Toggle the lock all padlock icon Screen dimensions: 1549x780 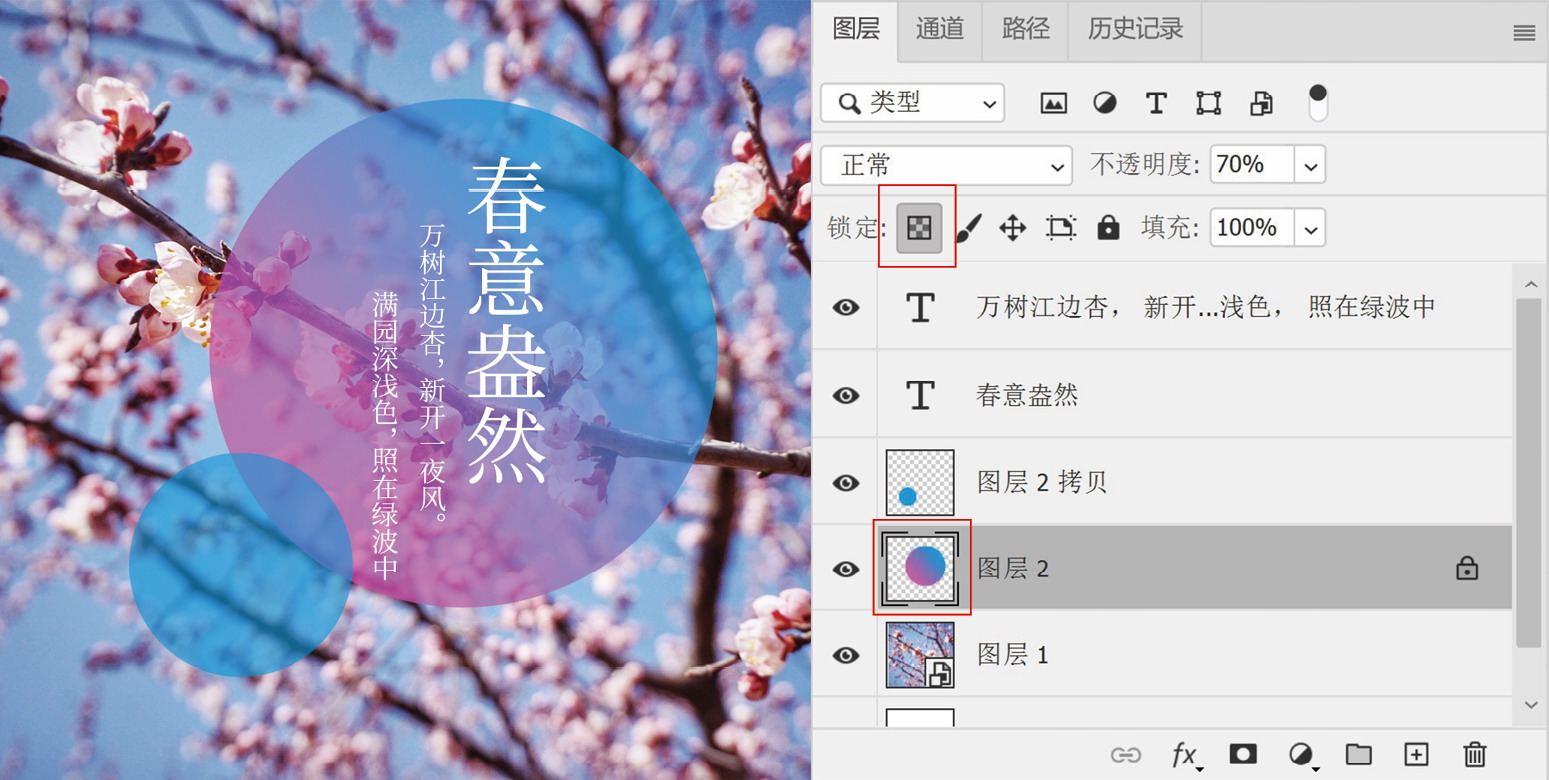coord(1108,229)
